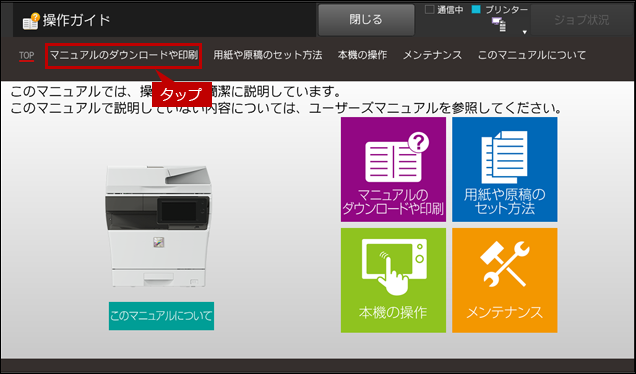Toggle the プリンター indicator box
This screenshot has height=374, width=636.
476,9
